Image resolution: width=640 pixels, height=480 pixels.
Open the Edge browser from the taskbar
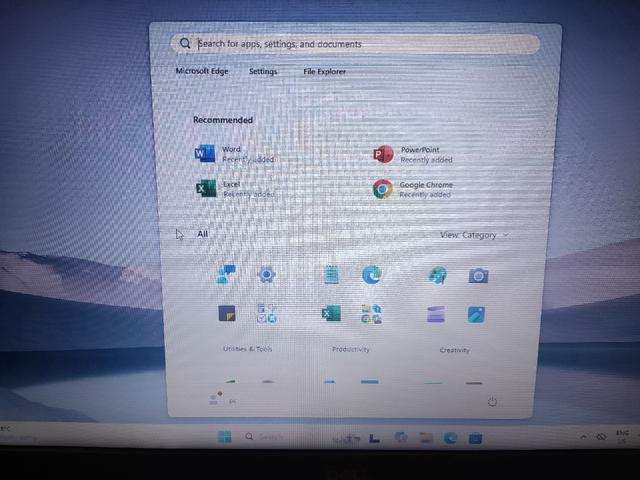(x=451, y=438)
